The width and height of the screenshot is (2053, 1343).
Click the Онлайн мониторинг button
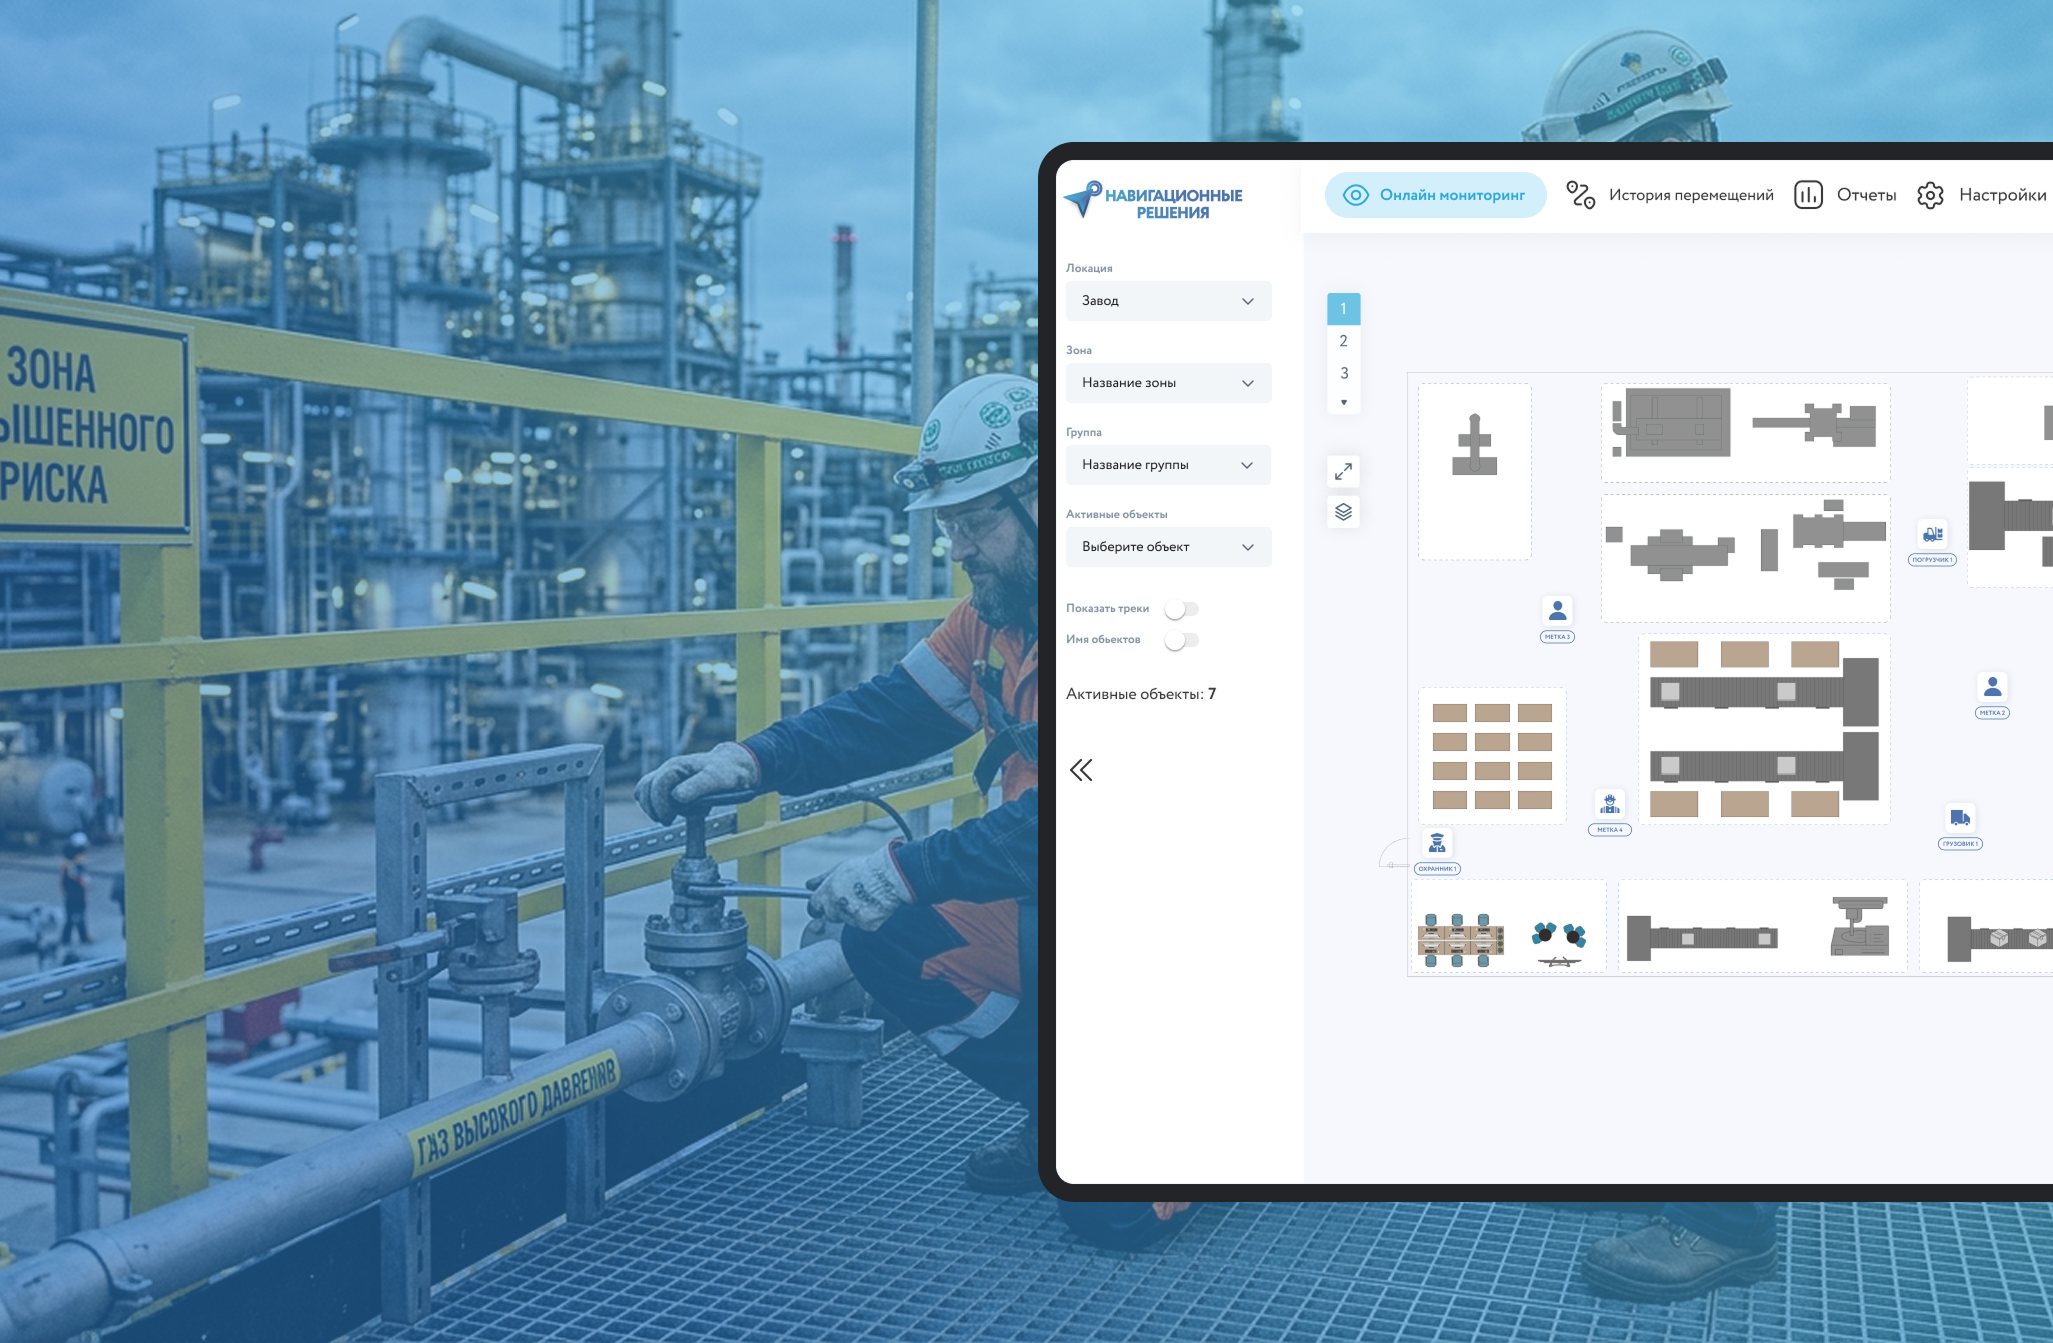[1435, 195]
